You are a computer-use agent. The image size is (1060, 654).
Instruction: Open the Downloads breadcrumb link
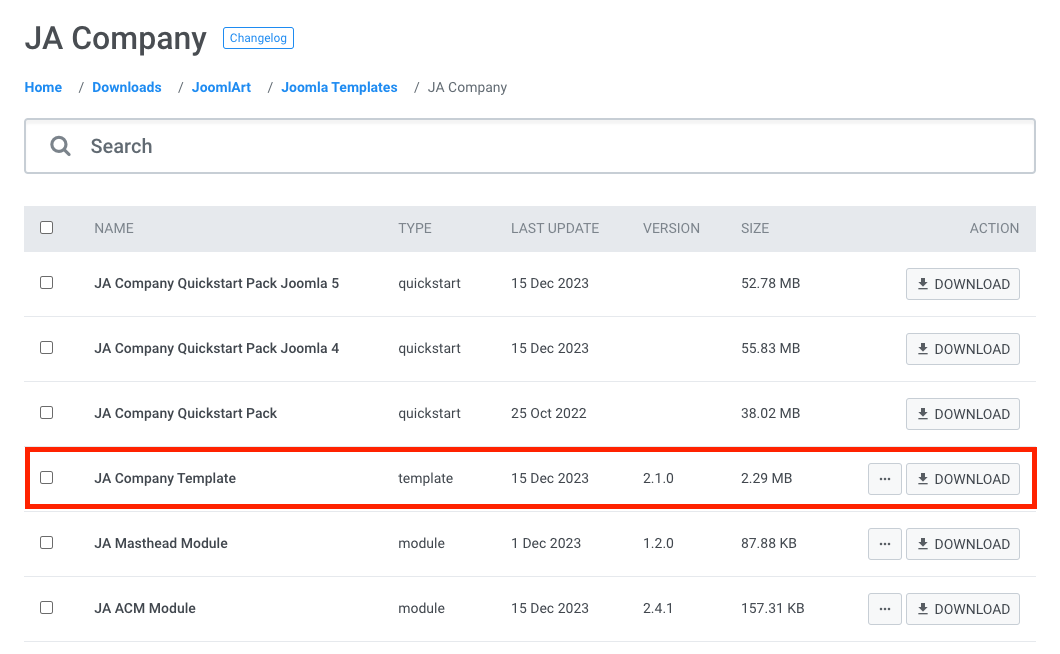(x=127, y=88)
